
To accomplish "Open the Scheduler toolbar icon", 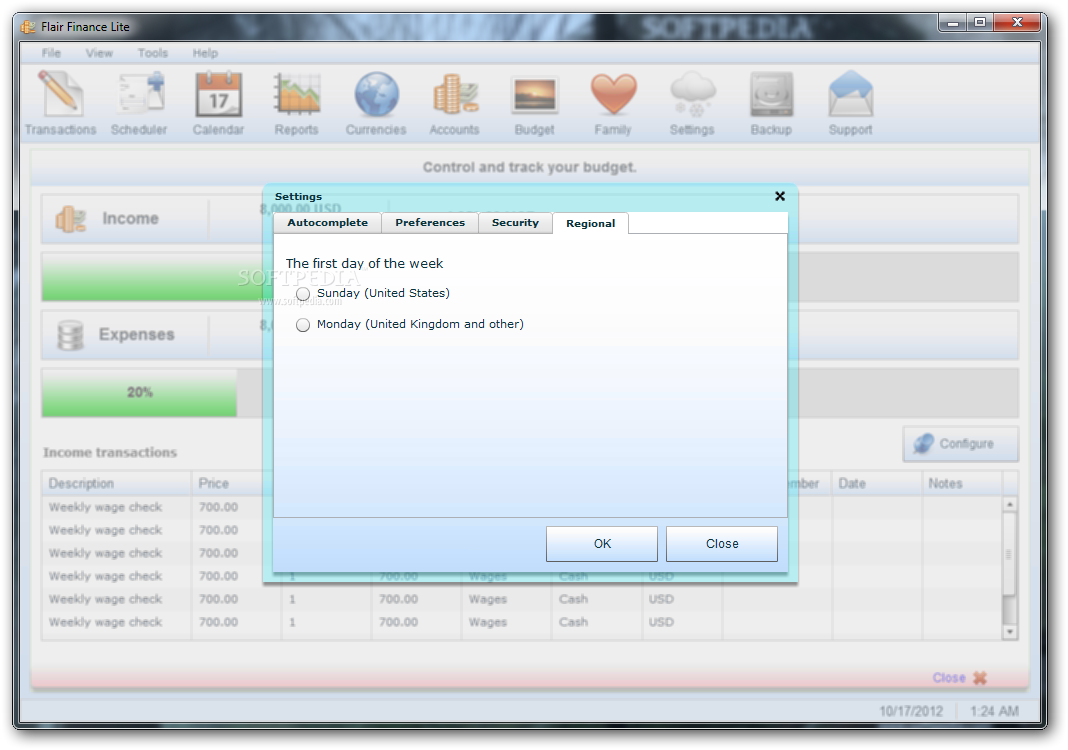I will pyautogui.click(x=139, y=104).
